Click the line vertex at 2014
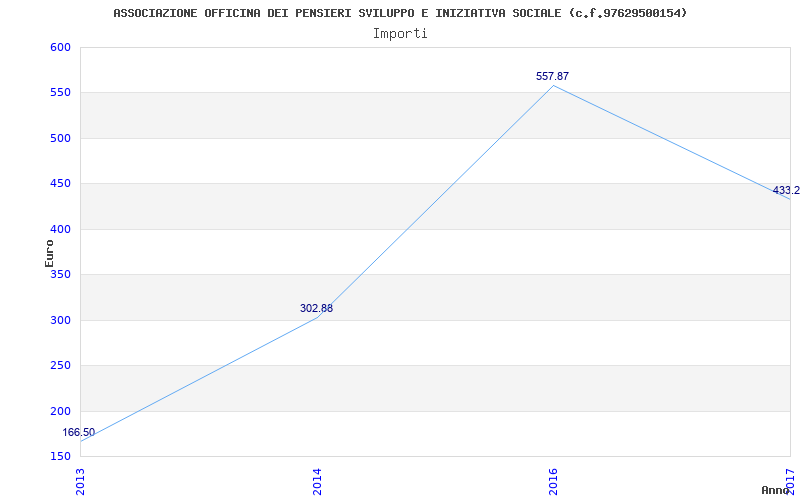This screenshot has height=500, width=800. click(317, 317)
